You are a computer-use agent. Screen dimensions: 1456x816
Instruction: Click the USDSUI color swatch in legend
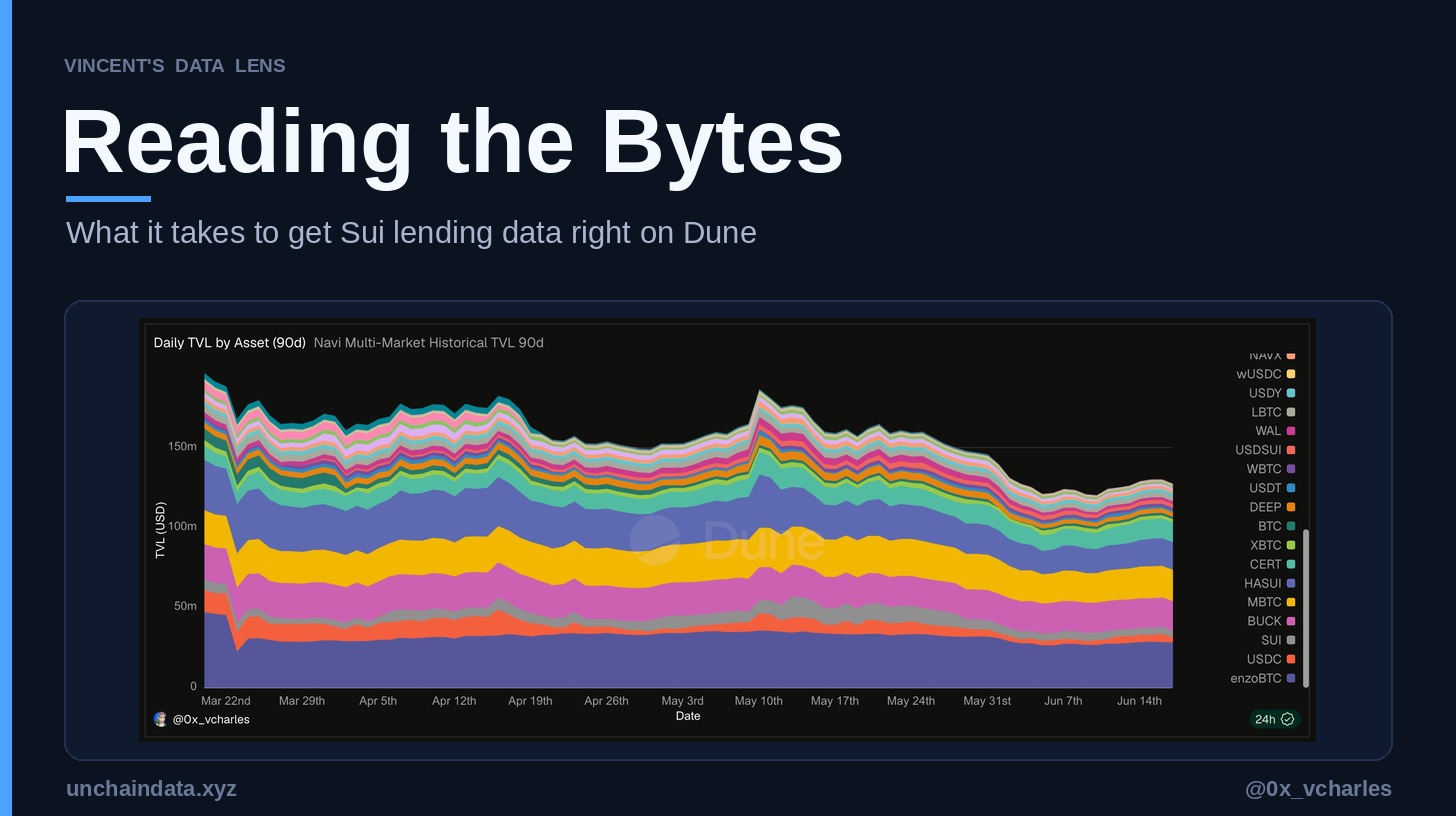pyautogui.click(x=1291, y=450)
